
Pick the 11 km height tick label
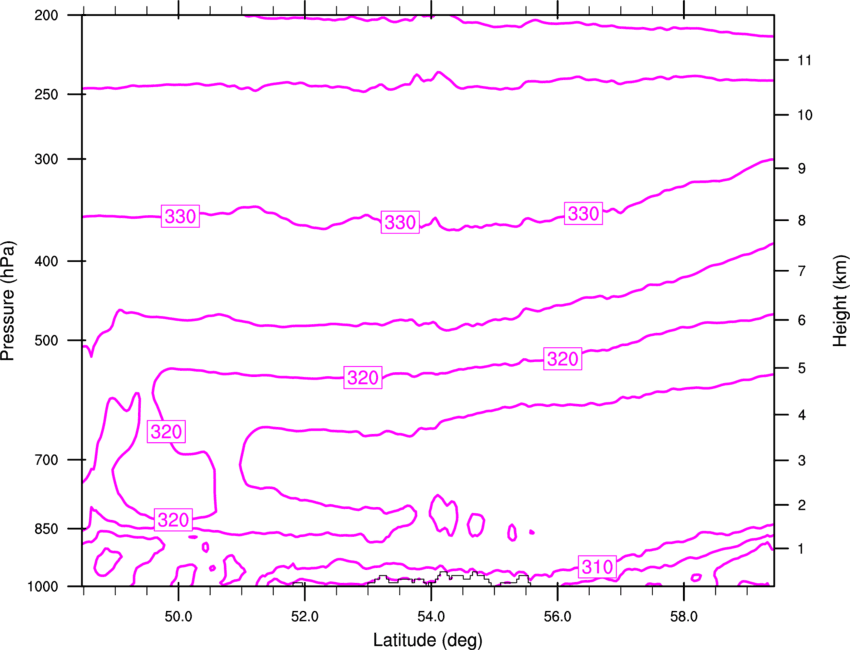[x=804, y=60]
